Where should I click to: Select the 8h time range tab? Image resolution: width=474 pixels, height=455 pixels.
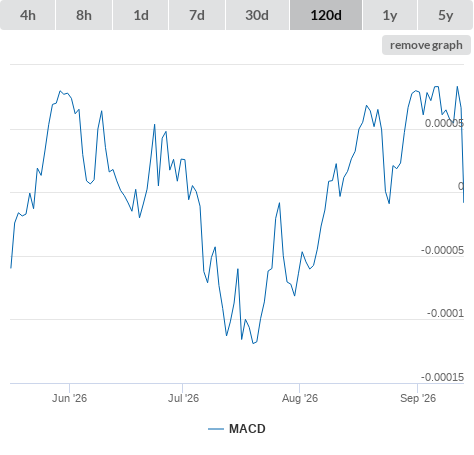coord(84,15)
